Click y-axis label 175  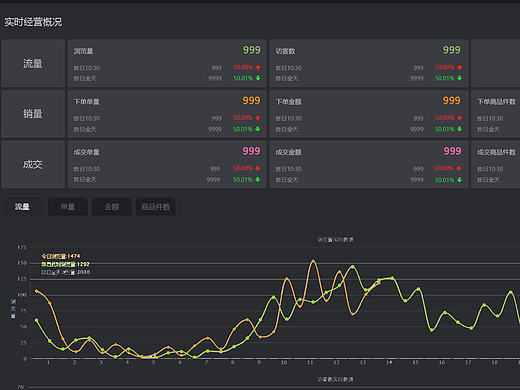tap(22, 247)
